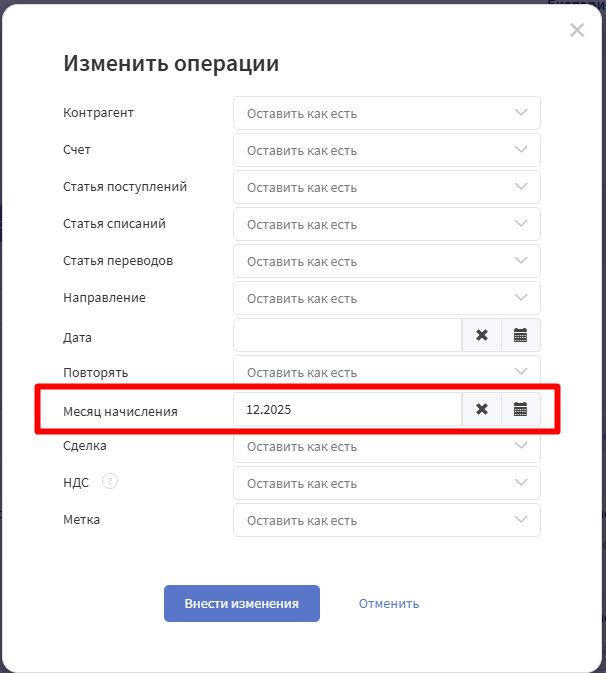Open calendar for Месяц начисления
606x673 pixels.
point(520,409)
